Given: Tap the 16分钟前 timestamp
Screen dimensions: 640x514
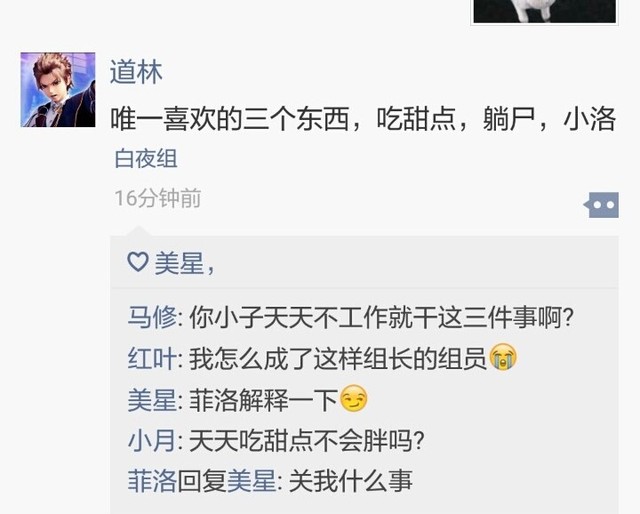Looking at the screenshot, I should pyautogui.click(x=158, y=198).
